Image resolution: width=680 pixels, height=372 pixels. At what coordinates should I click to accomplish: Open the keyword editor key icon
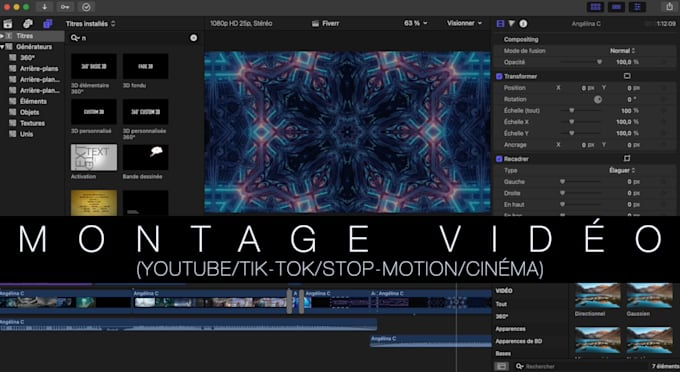pos(65,7)
